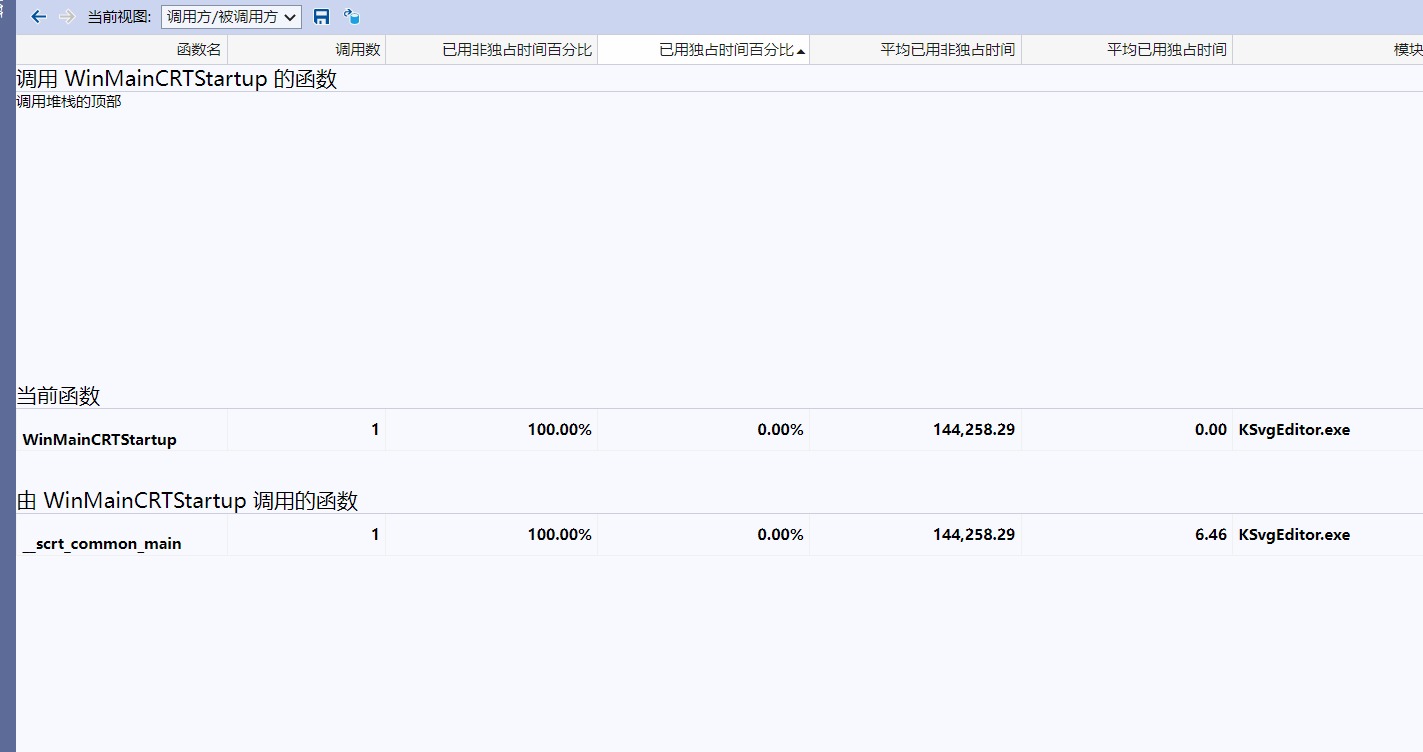Click the forward navigation arrow
Image resolution: width=1423 pixels, height=752 pixels.
[x=67, y=17]
